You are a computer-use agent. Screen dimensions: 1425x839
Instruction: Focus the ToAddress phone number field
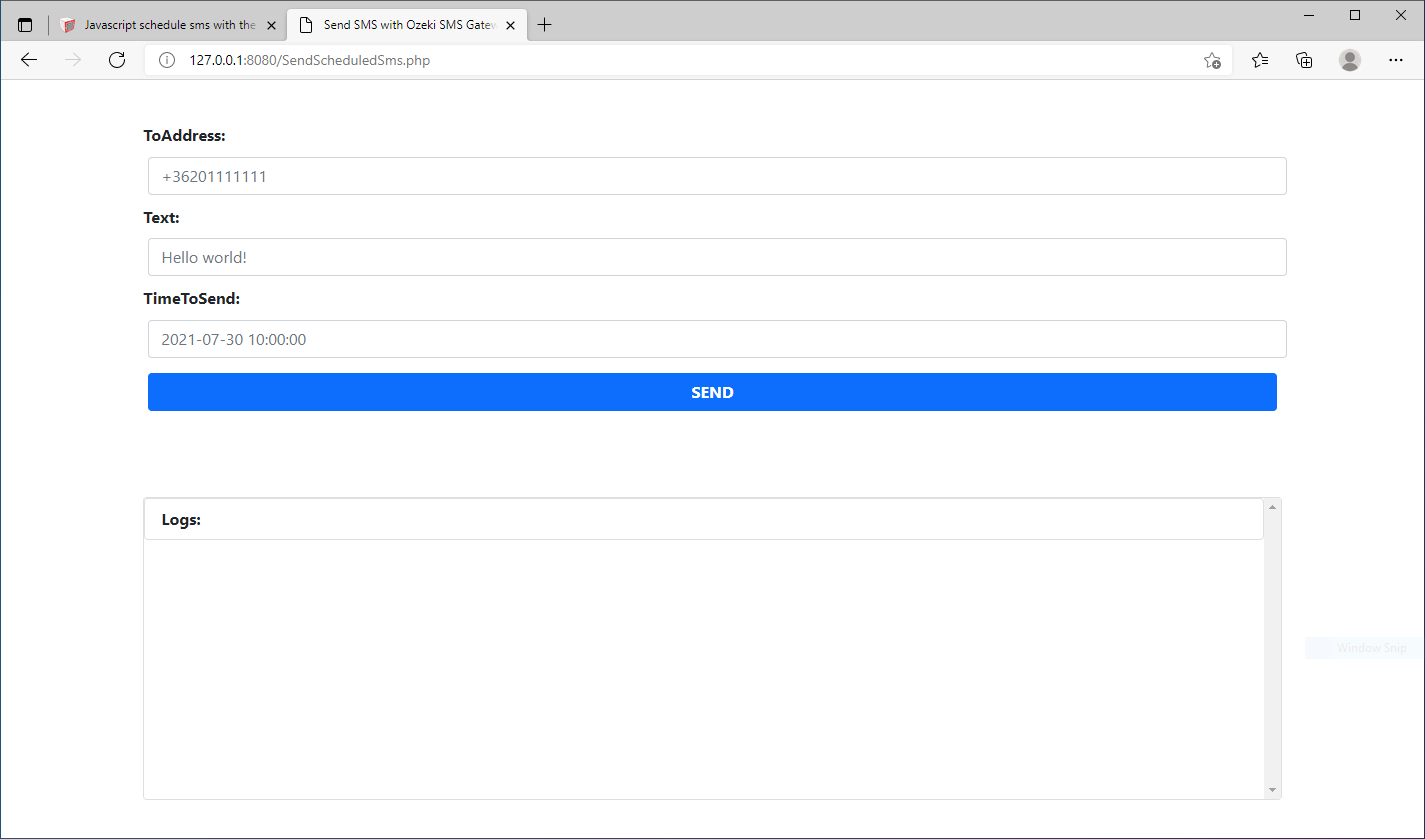(717, 176)
